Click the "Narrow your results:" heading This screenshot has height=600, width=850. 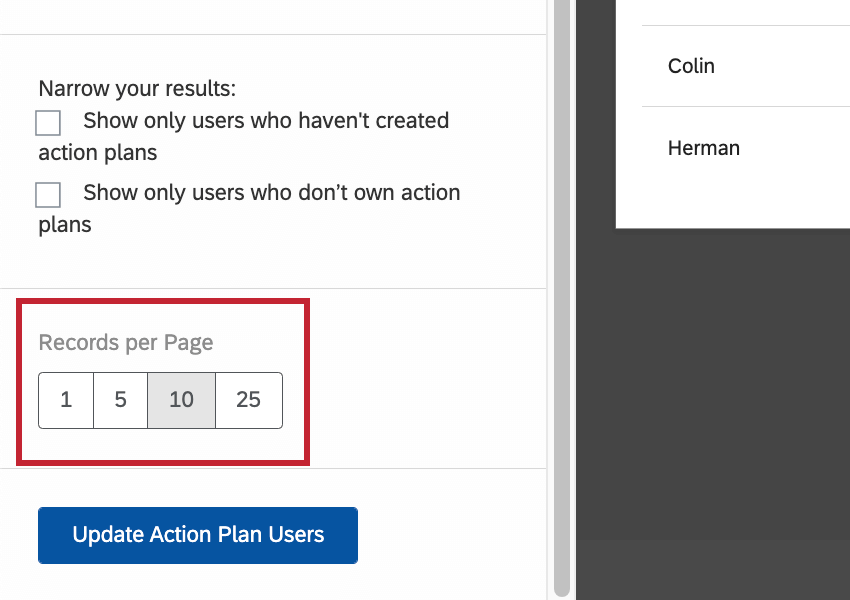137,88
